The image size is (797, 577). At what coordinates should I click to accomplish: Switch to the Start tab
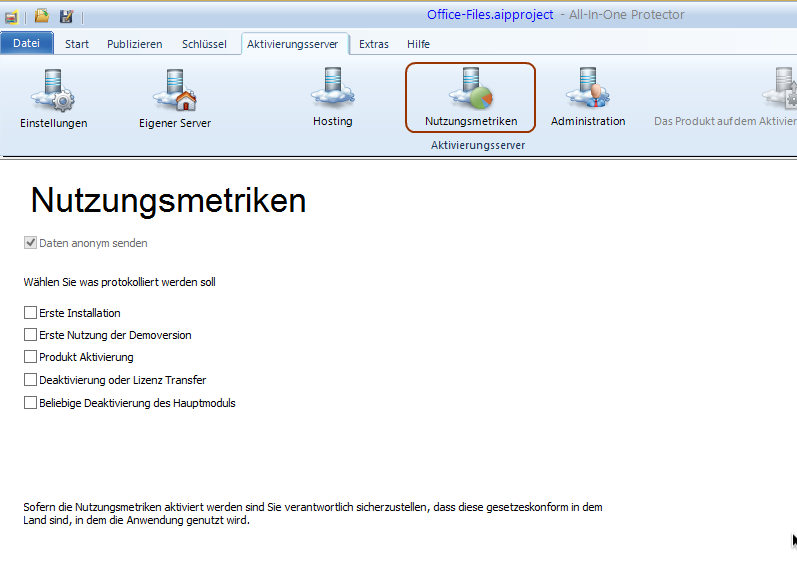77,44
